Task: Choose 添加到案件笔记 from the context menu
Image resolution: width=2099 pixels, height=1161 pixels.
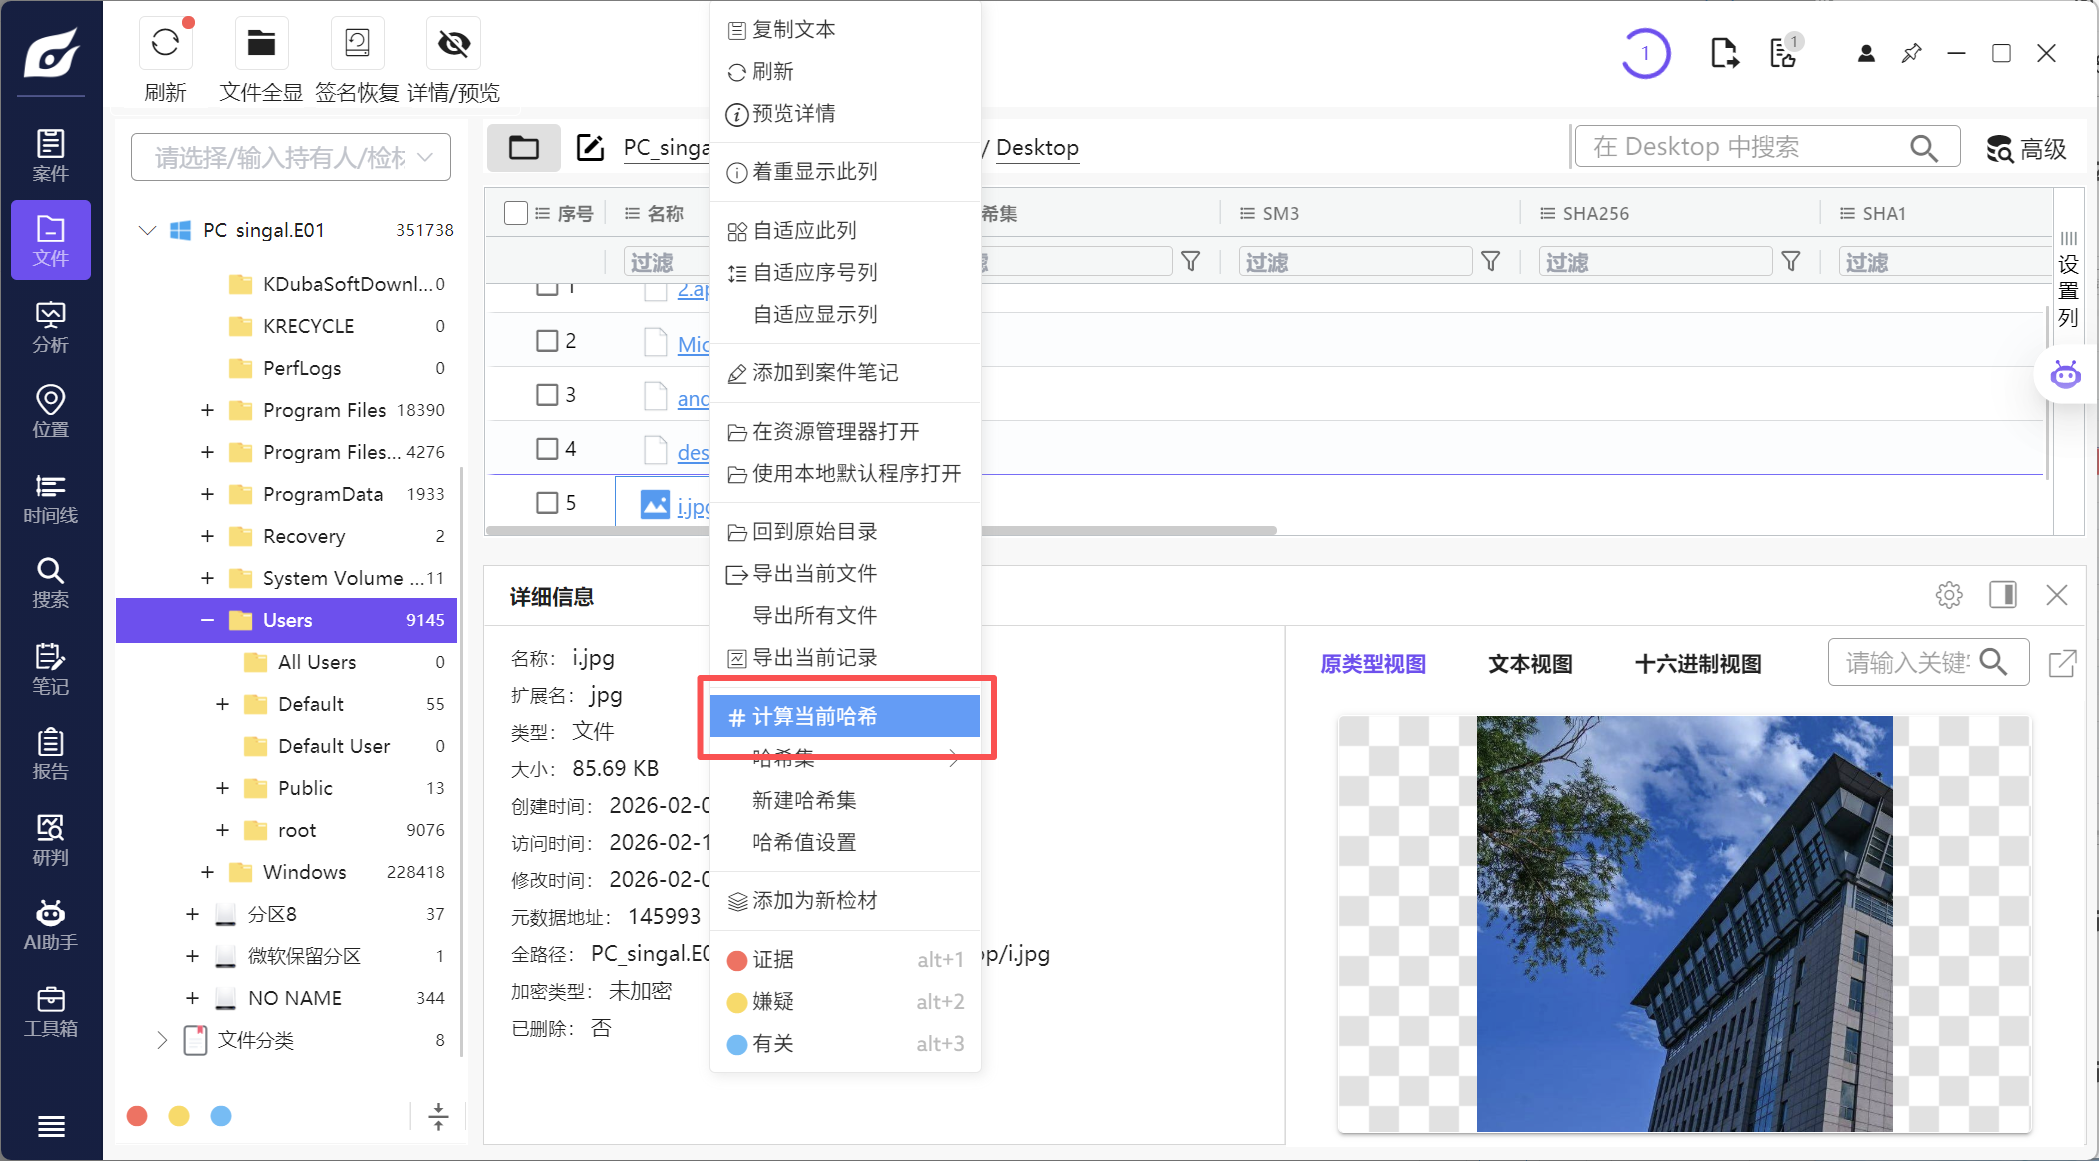Action: tap(845, 373)
